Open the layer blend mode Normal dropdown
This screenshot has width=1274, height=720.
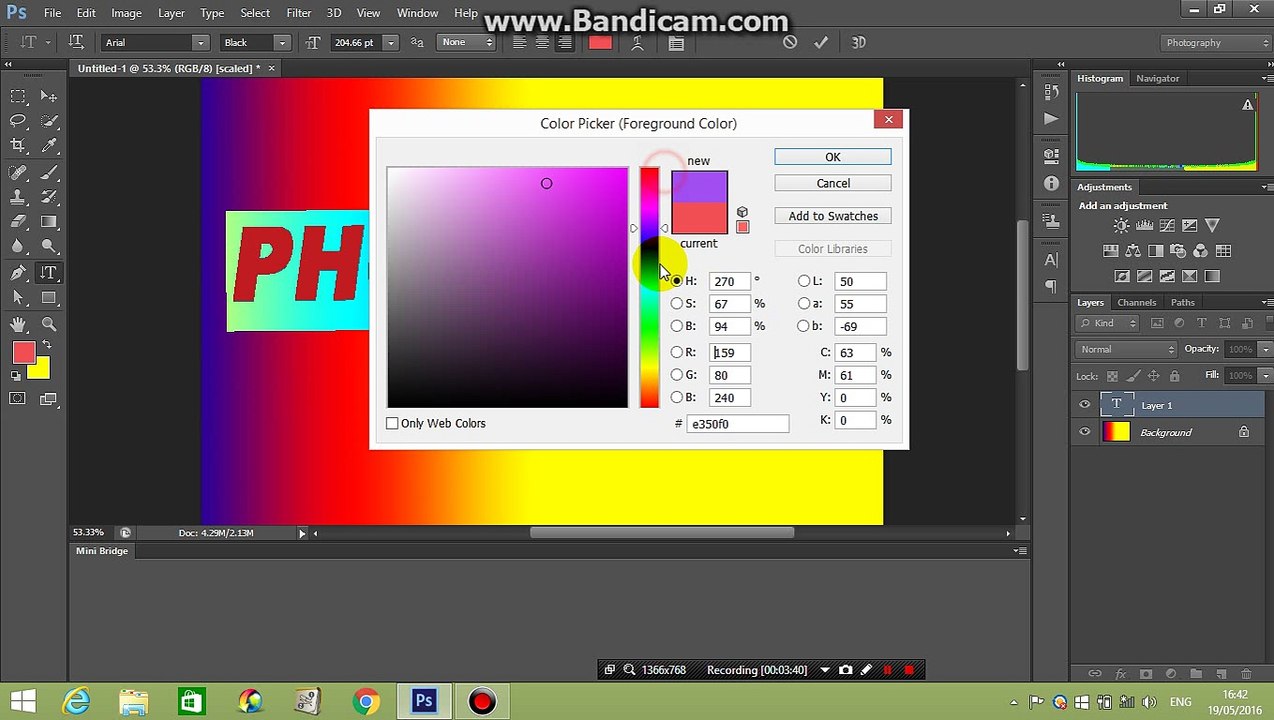click(1128, 349)
